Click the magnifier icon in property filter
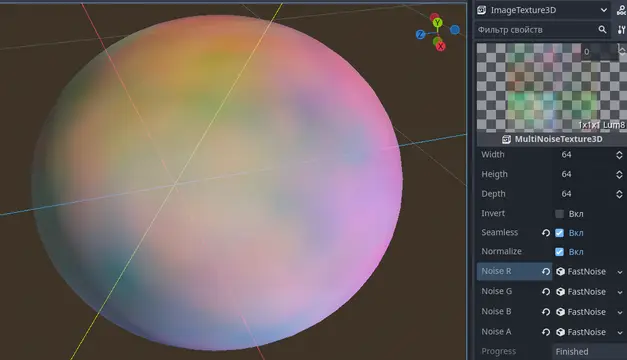Image resolution: width=627 pixels, height=360 pixels. tap(602, 30)
